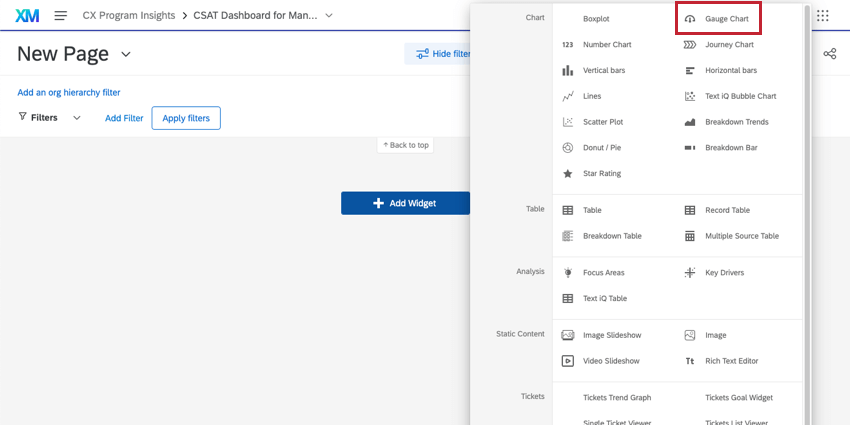Expand the Filters chevron
Image resolution: width=850 pixels, height=425 pixels.
(x=77, y=118)
